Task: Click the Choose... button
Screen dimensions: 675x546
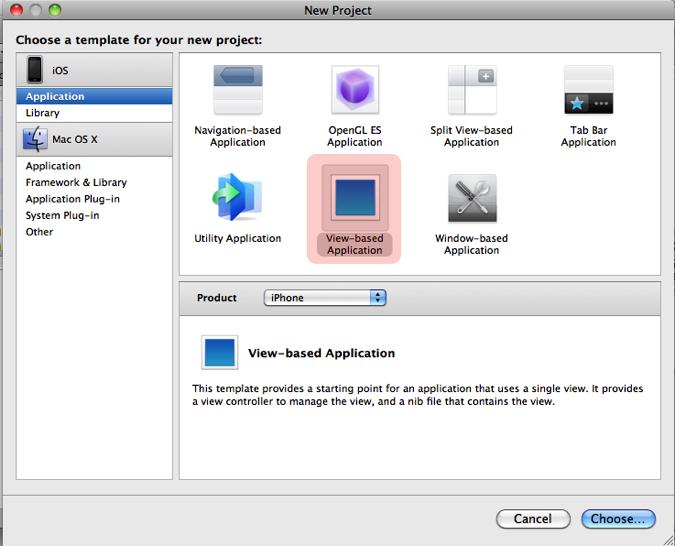Action: 618,518
